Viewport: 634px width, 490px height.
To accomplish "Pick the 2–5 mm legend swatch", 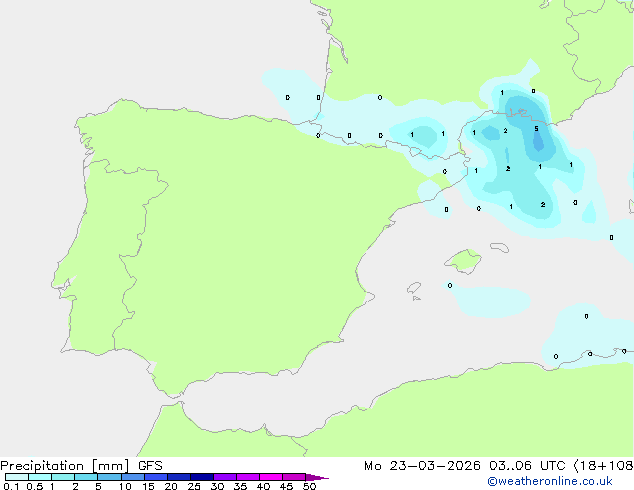I will (86, 477).
